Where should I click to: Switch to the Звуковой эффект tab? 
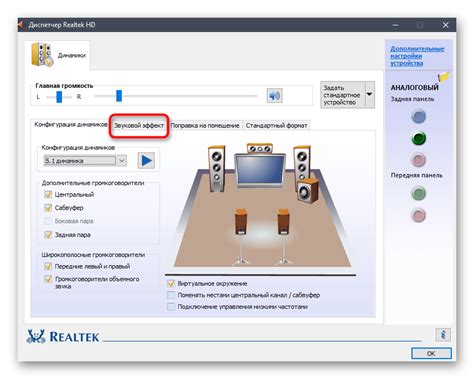pyautogui.click(x=139, y=126)
